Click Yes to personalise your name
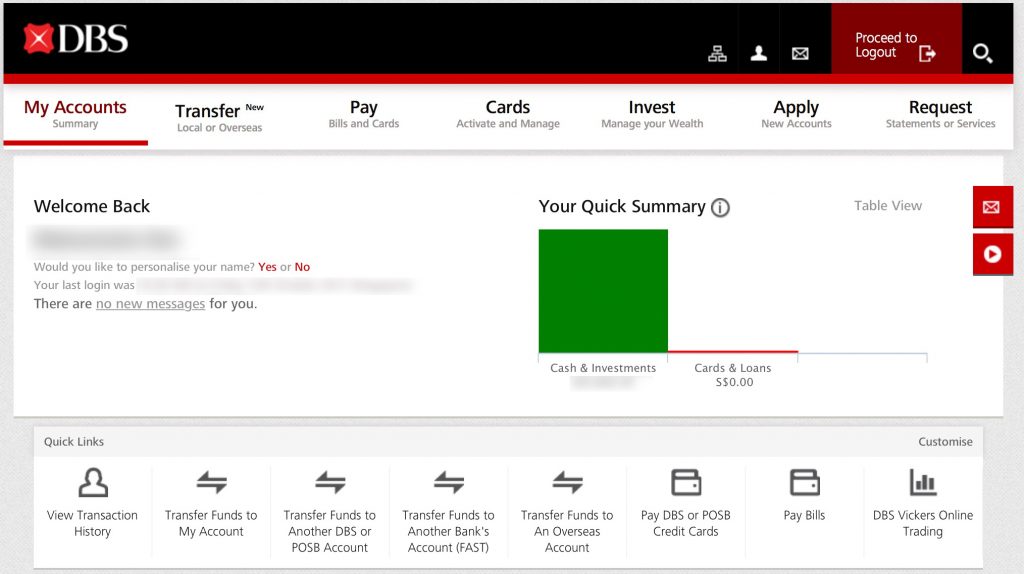Viewport: 1024px width, 574px height. [x=267, y=266]
